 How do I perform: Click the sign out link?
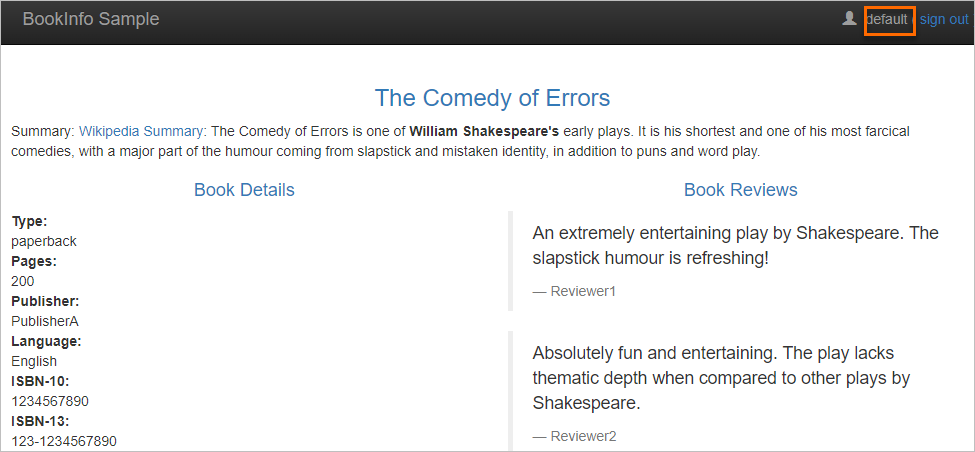point(943,20)
